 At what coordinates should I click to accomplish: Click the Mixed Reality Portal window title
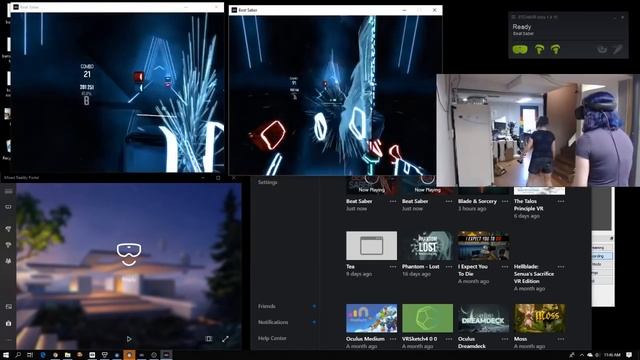click(21, 178)
